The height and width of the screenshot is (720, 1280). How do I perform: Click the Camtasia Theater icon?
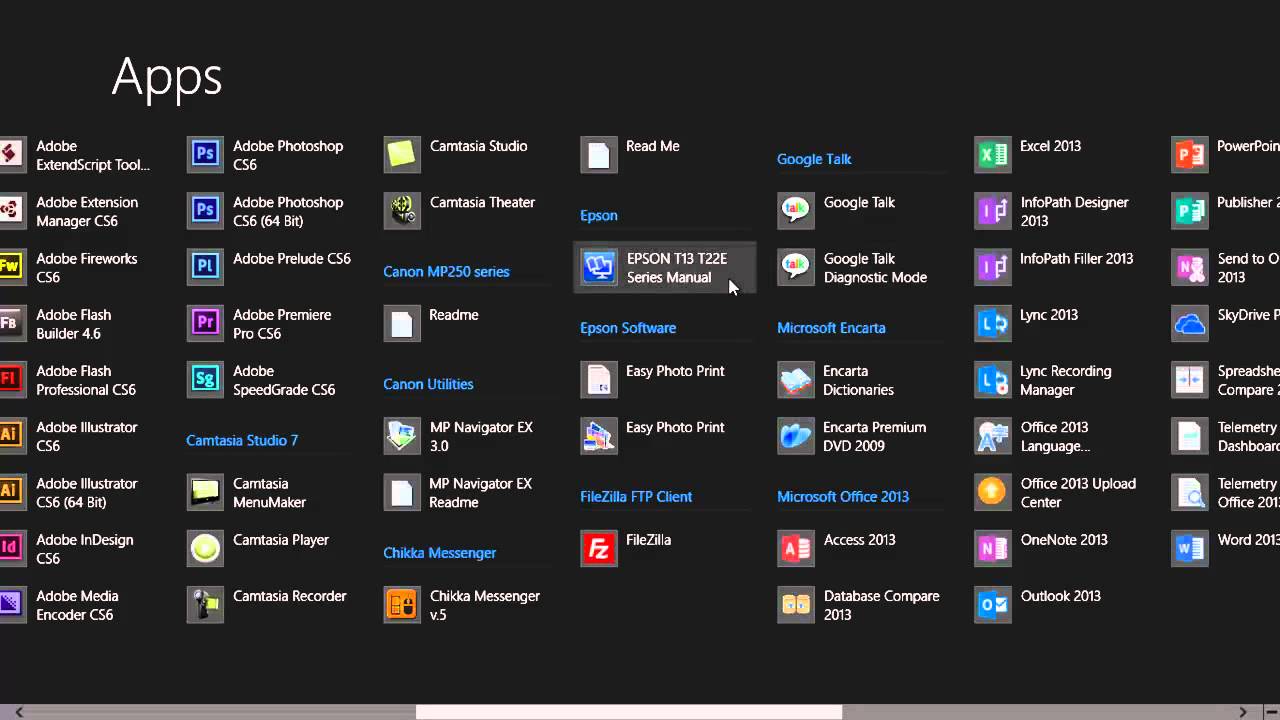point(402,211)
